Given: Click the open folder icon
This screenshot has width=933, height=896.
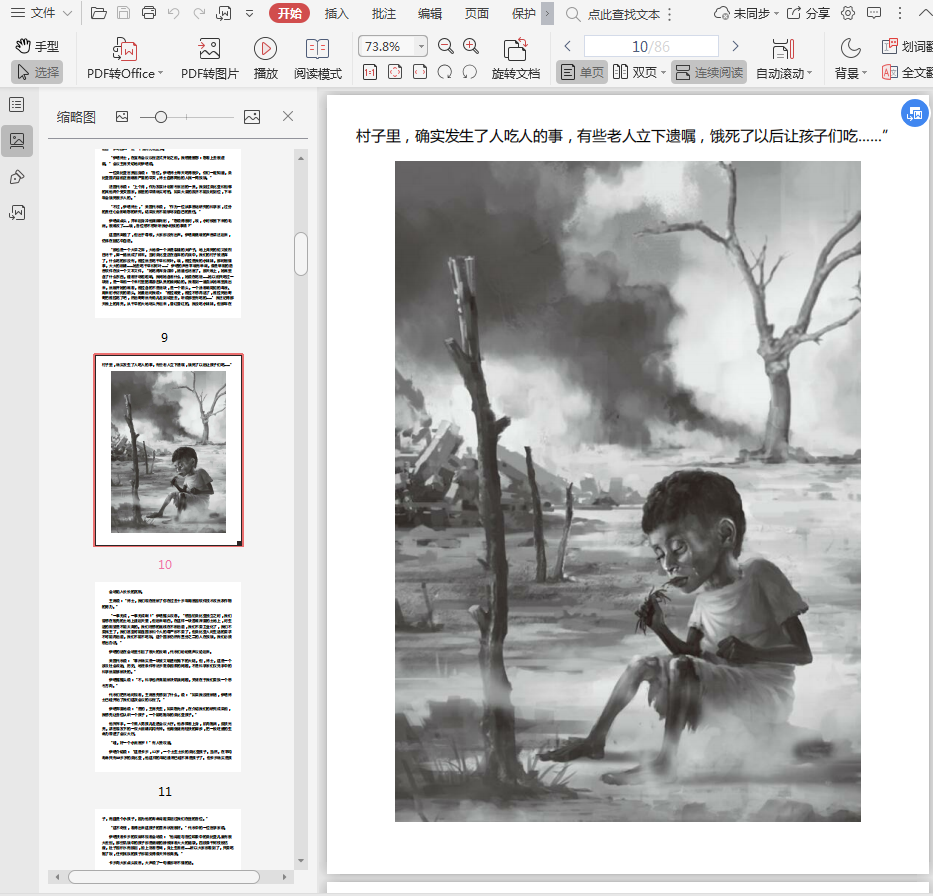Looking at the screenshot, I should point(98,13).
